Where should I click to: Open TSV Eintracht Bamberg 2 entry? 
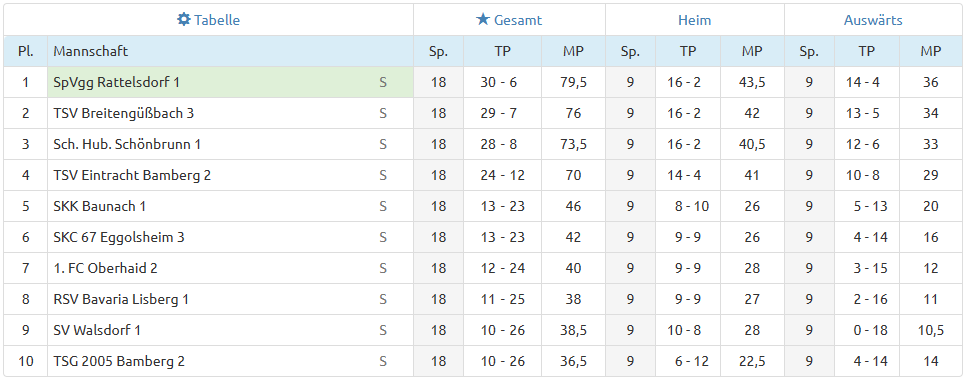[132, 175]
